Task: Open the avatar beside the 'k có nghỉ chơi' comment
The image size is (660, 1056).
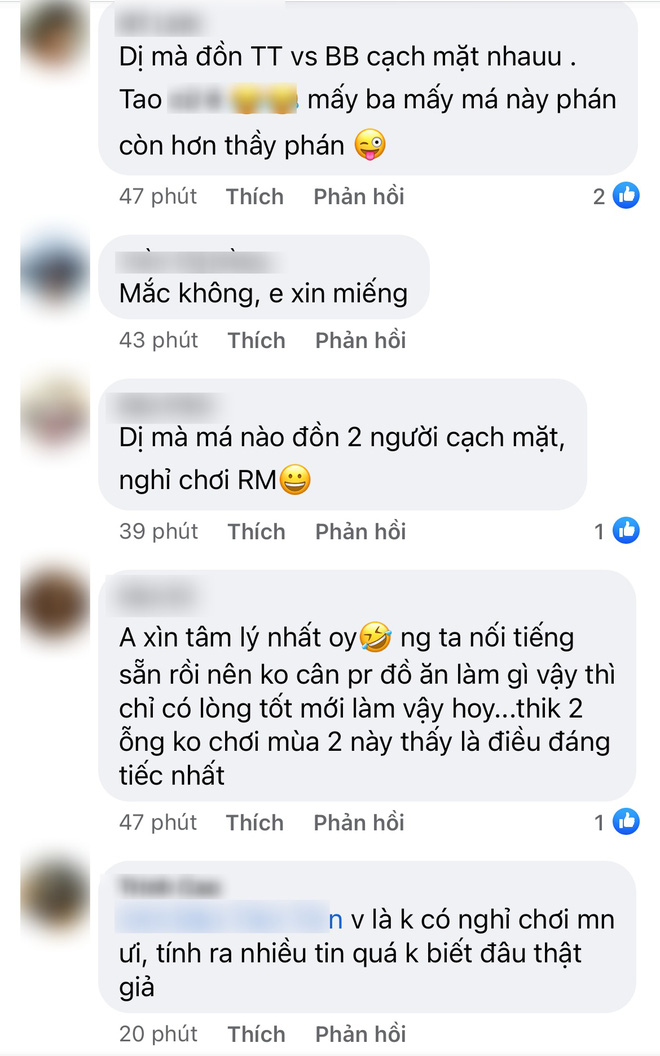Action: tap(55, 895)
